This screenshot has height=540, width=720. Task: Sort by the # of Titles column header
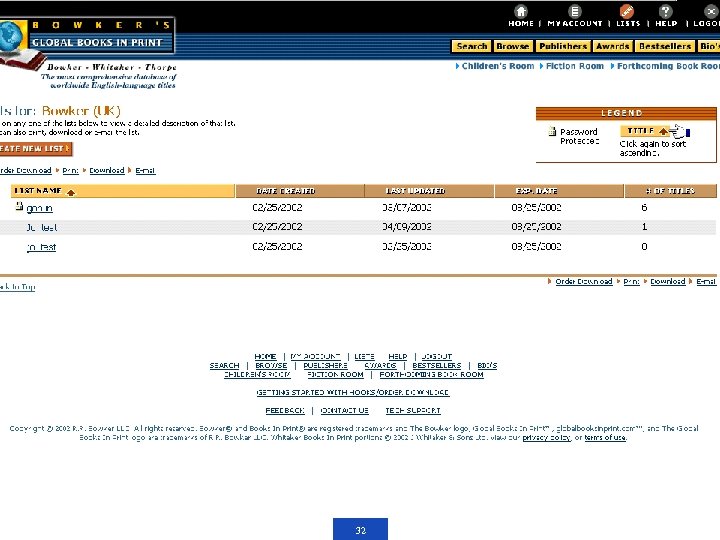670,191
